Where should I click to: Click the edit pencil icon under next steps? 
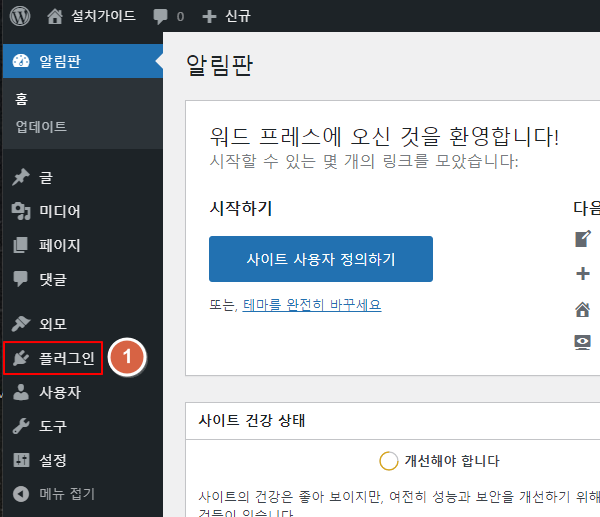(583, 239)
